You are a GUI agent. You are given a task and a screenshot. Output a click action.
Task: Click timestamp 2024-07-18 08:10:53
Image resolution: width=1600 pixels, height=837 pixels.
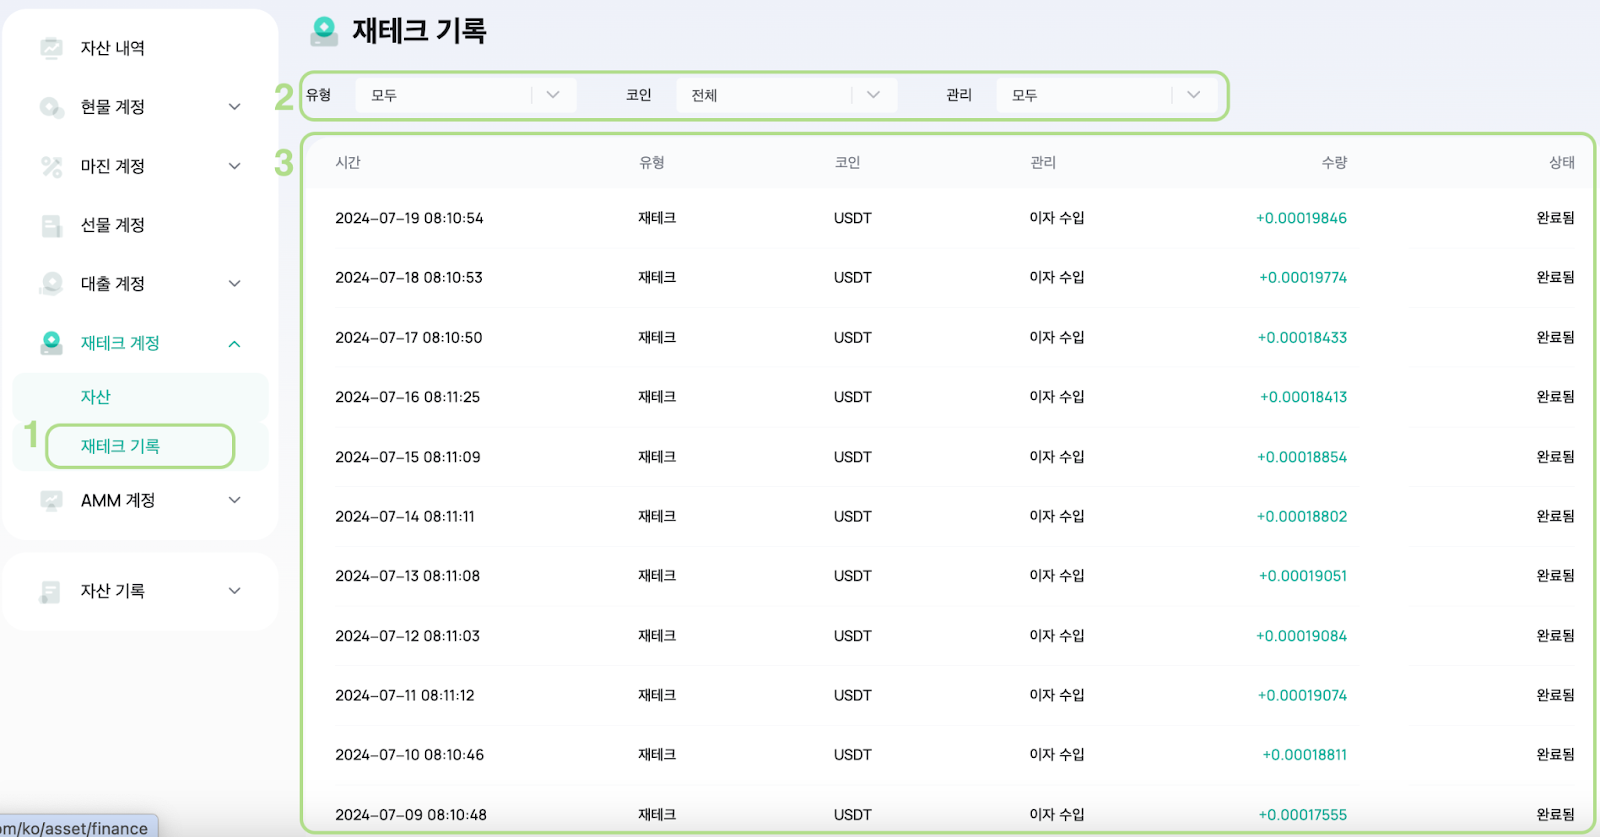(x=409, y=278)
